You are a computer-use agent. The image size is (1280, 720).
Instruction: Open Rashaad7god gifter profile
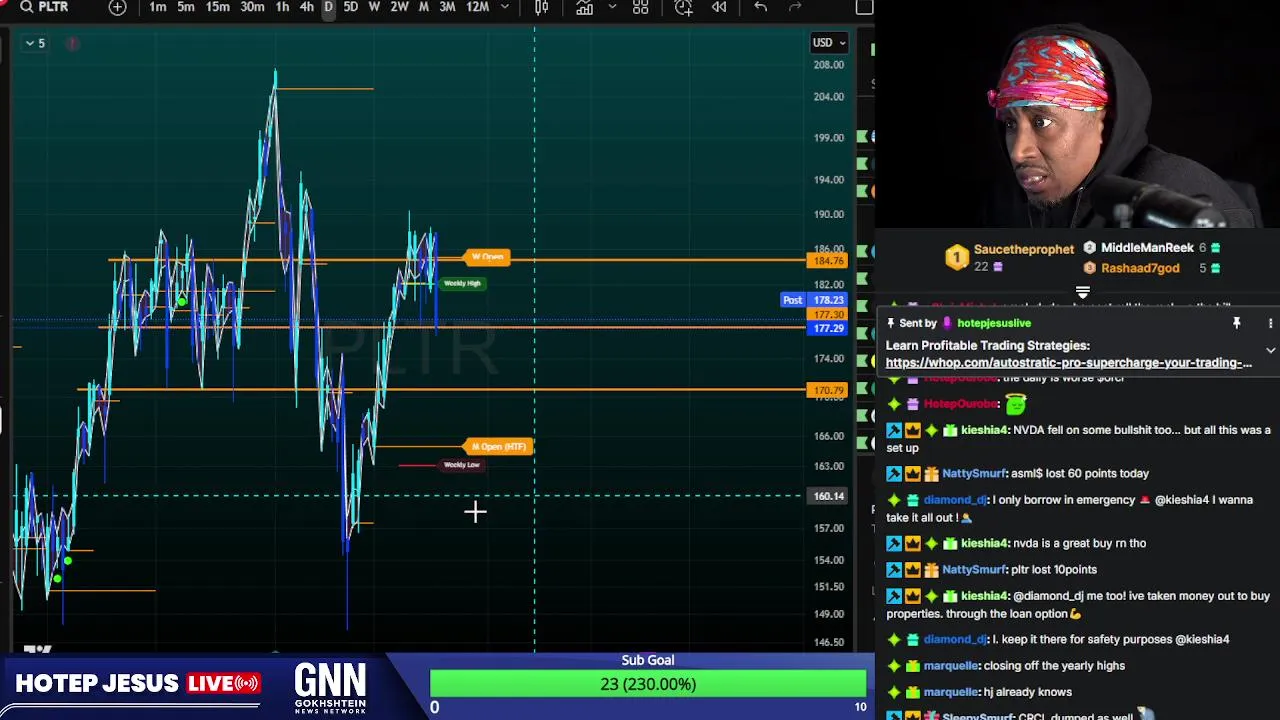[1140, 268]
